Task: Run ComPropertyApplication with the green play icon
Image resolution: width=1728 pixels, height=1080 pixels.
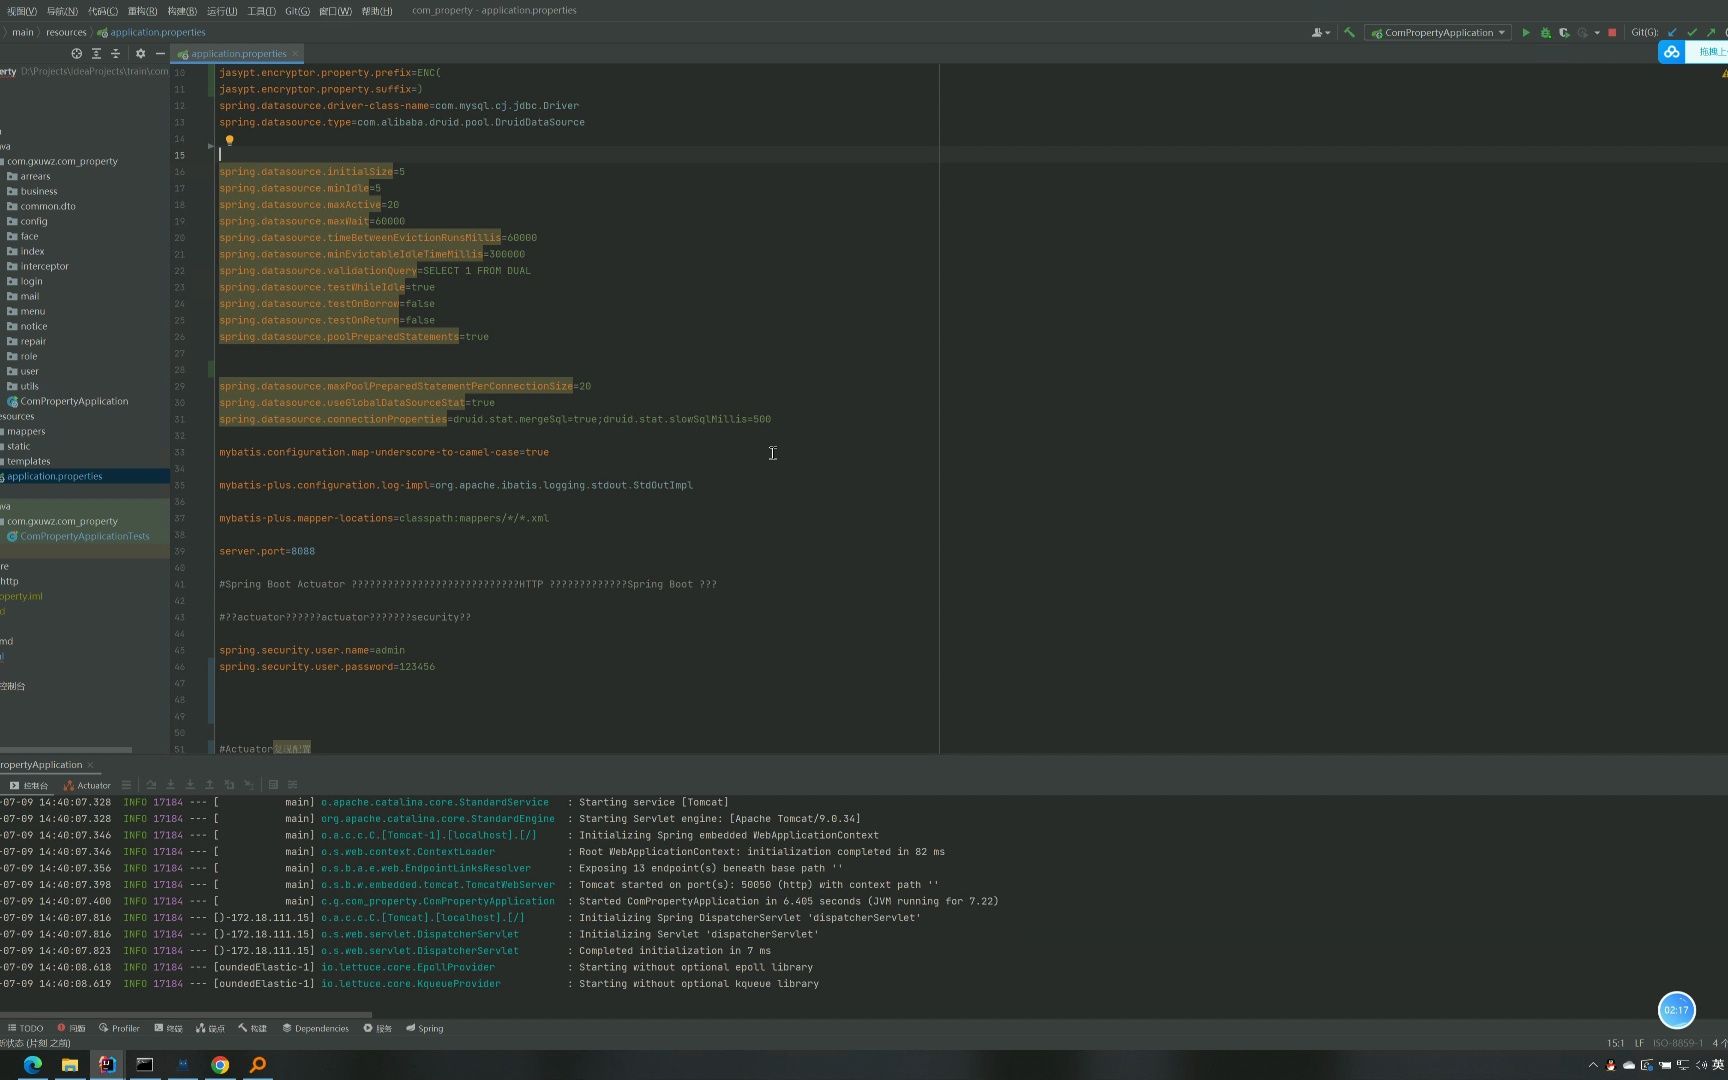Action: click(1526, 32)
